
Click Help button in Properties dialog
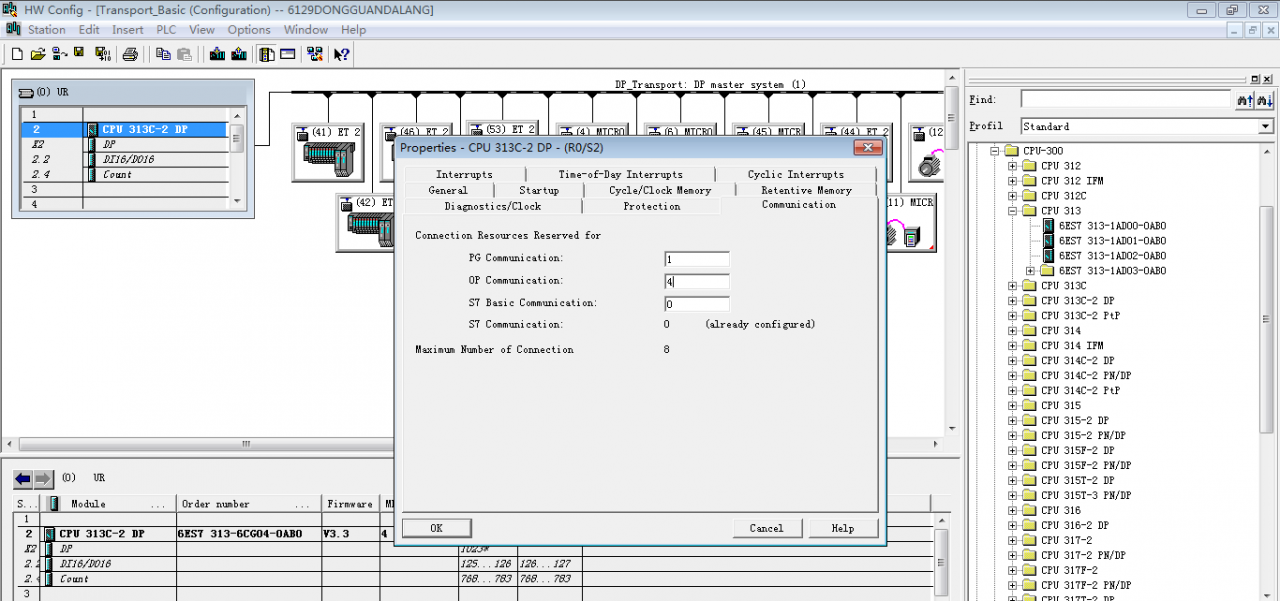pos(842,528)
